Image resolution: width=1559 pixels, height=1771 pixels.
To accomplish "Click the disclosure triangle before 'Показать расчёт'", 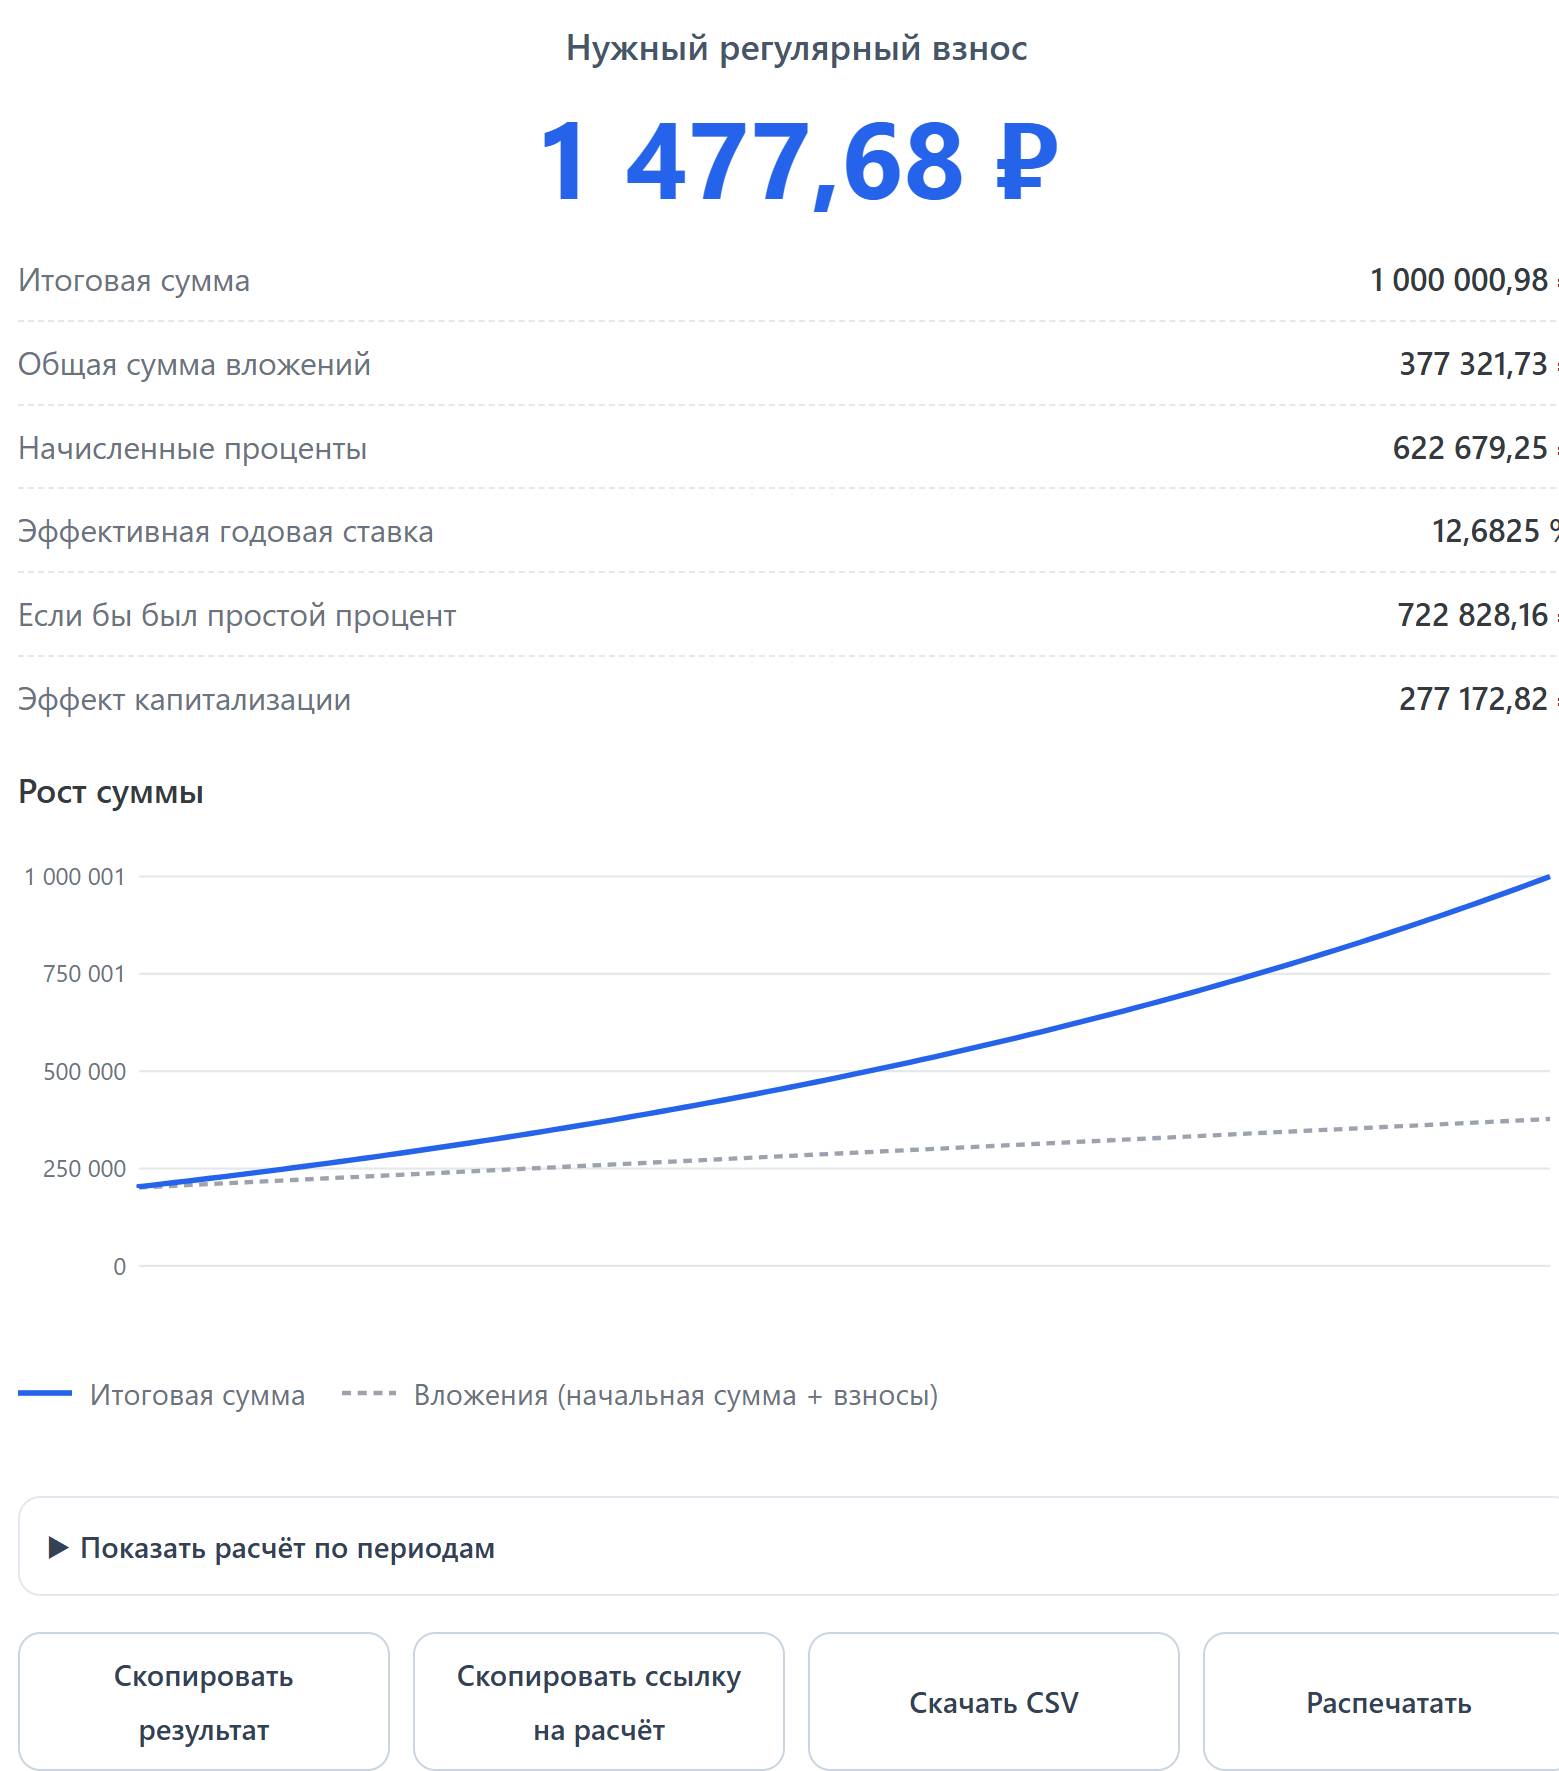I will (59, 1548).
